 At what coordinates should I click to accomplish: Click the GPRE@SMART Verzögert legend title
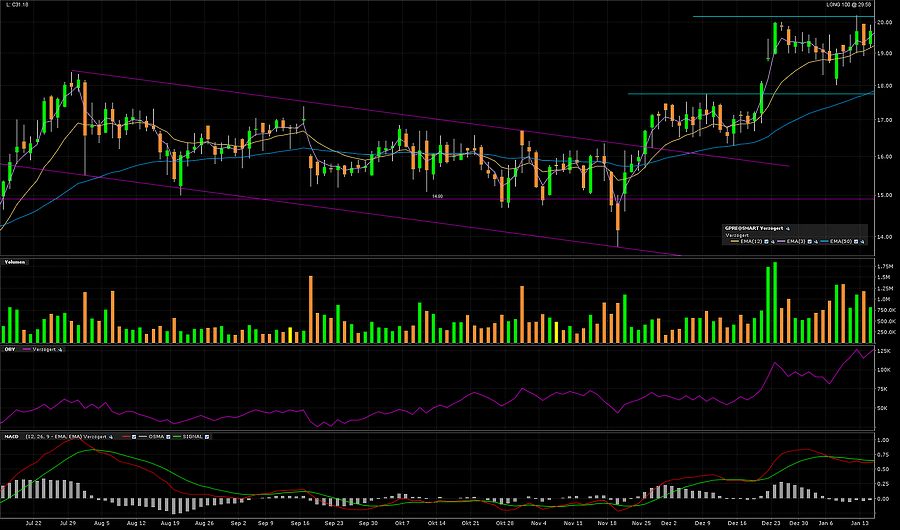coord(754,229)
